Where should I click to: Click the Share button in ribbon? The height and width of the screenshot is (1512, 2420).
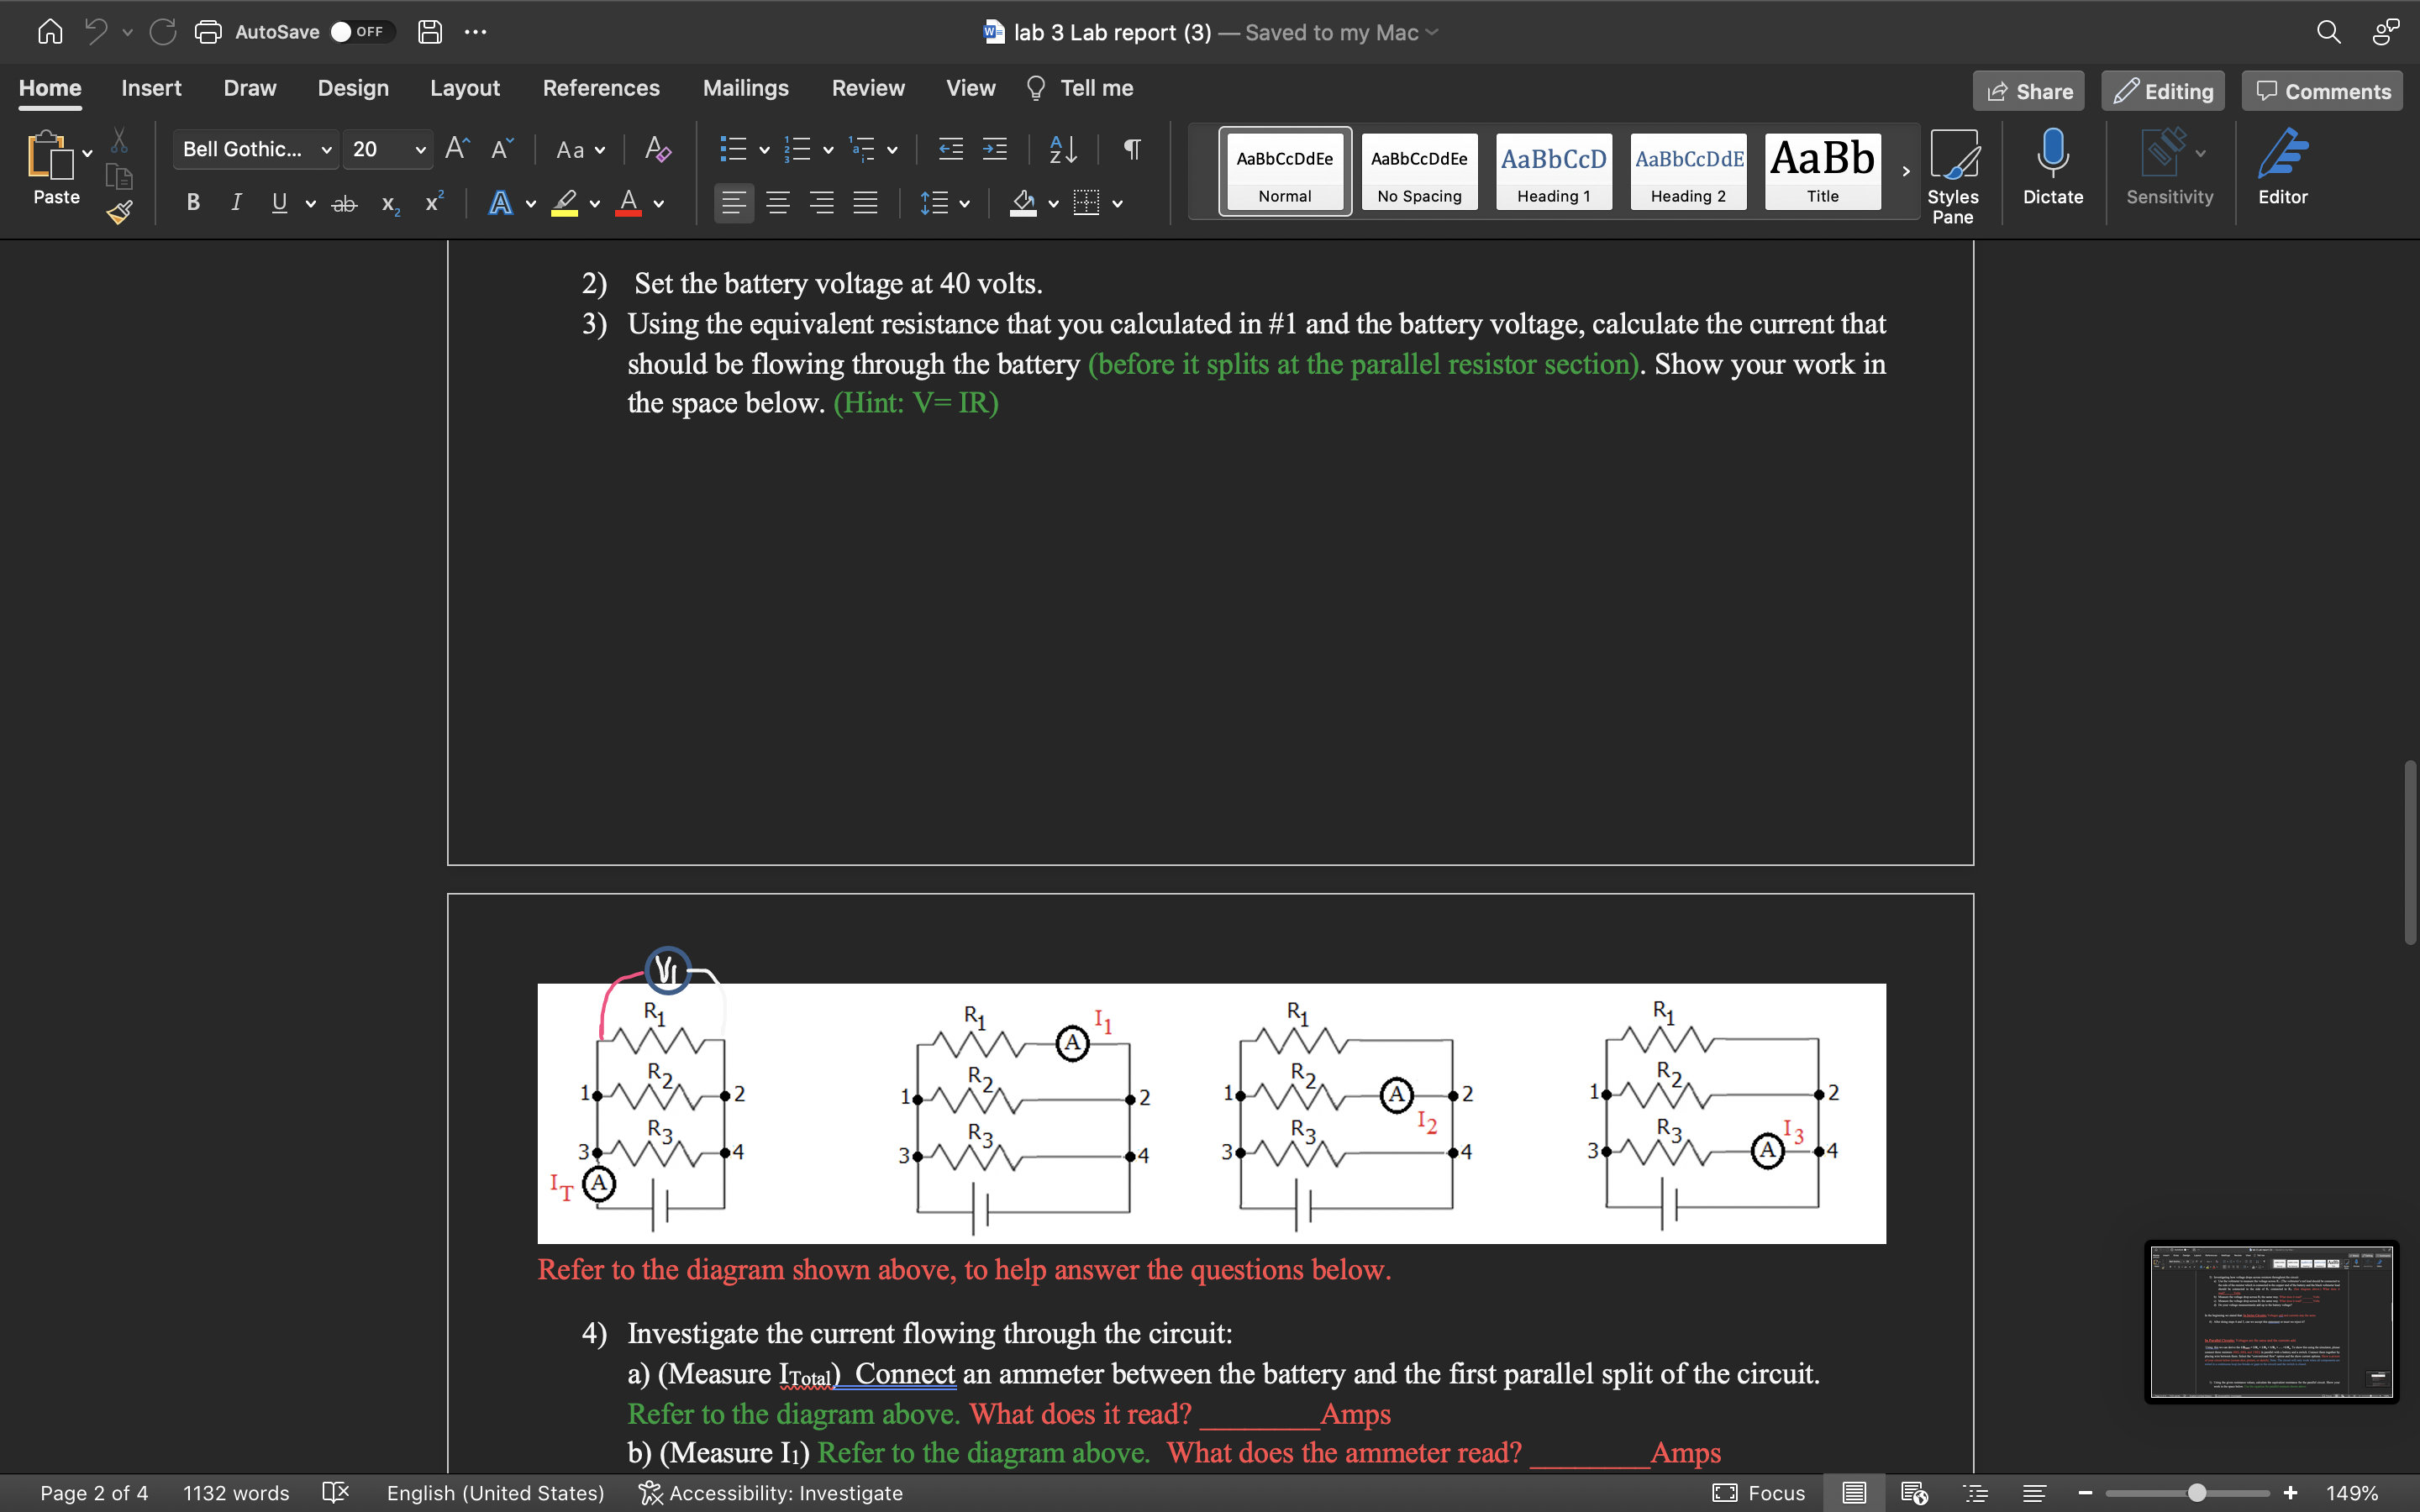[2028, 91]
